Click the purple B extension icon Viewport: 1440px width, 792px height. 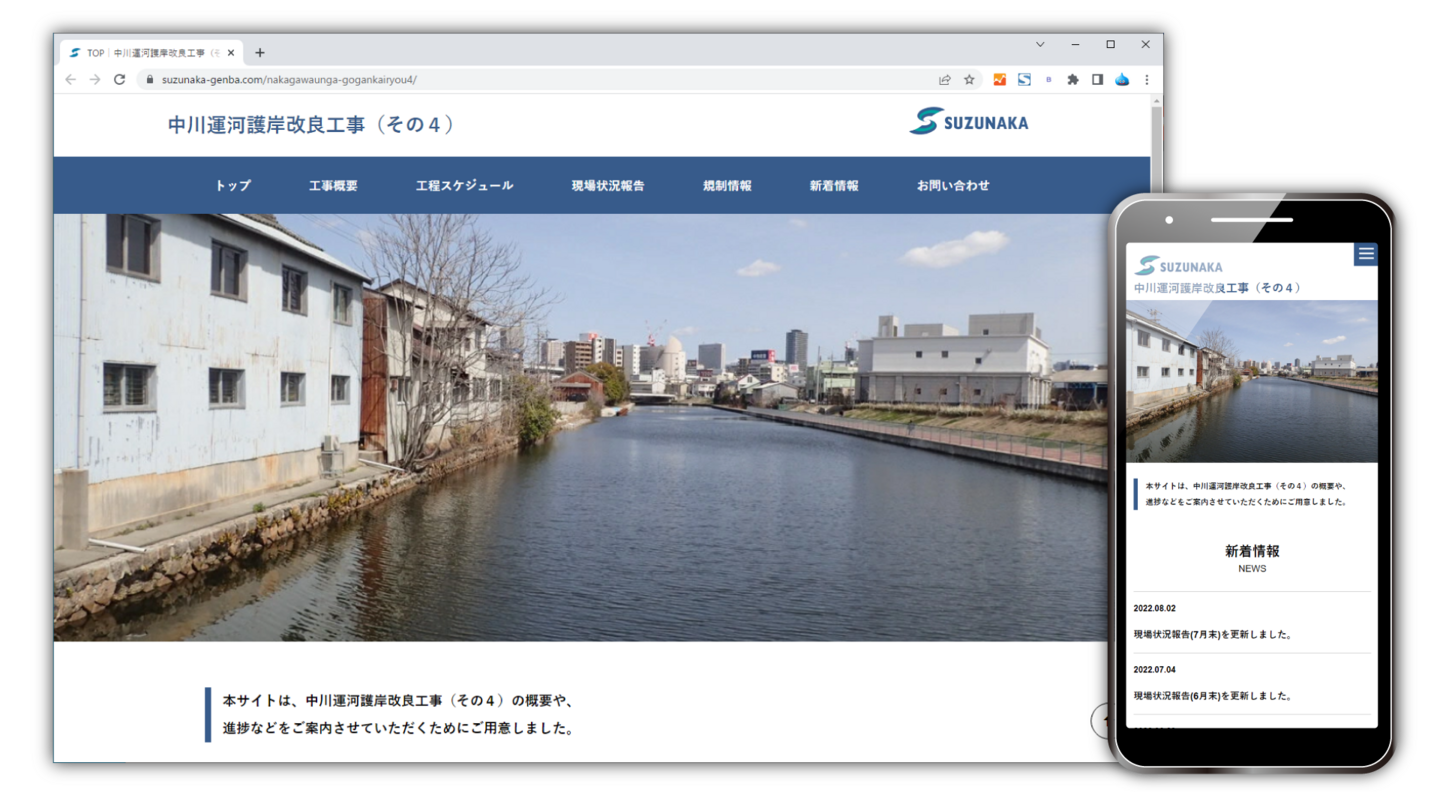click(x=1048, y=79)
